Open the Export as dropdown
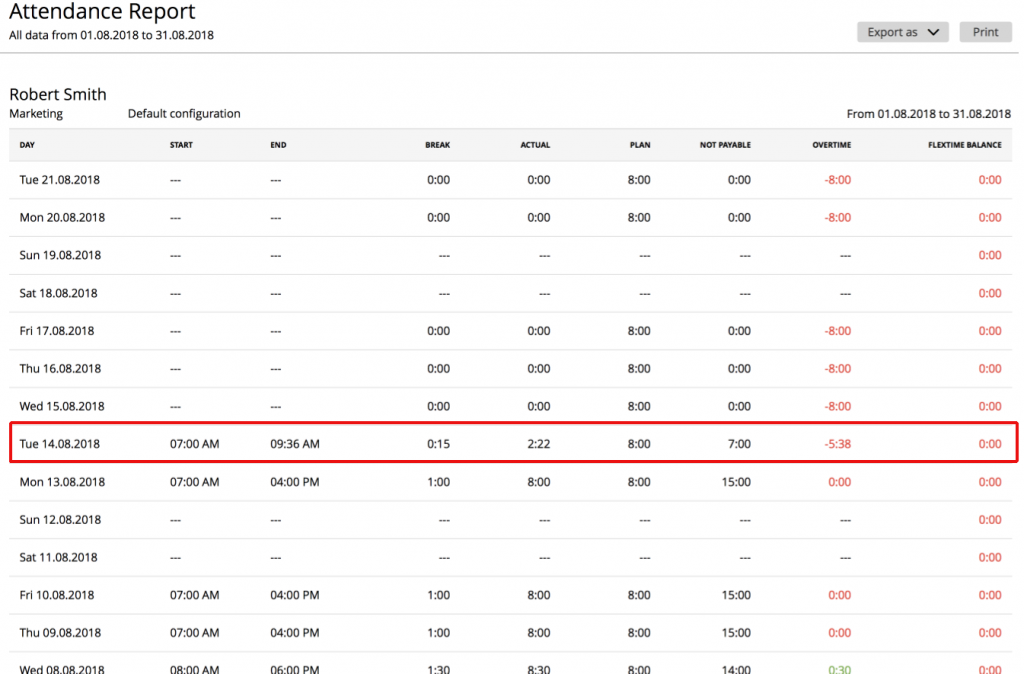1024x674 pixels. pyautogui.click(x=903, y=32)
